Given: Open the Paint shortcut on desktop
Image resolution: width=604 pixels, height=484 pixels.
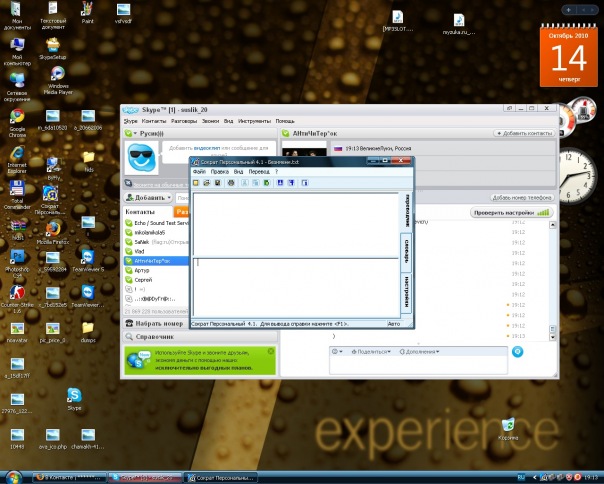Looking at the screenshot, I should (x=87, y=10).
